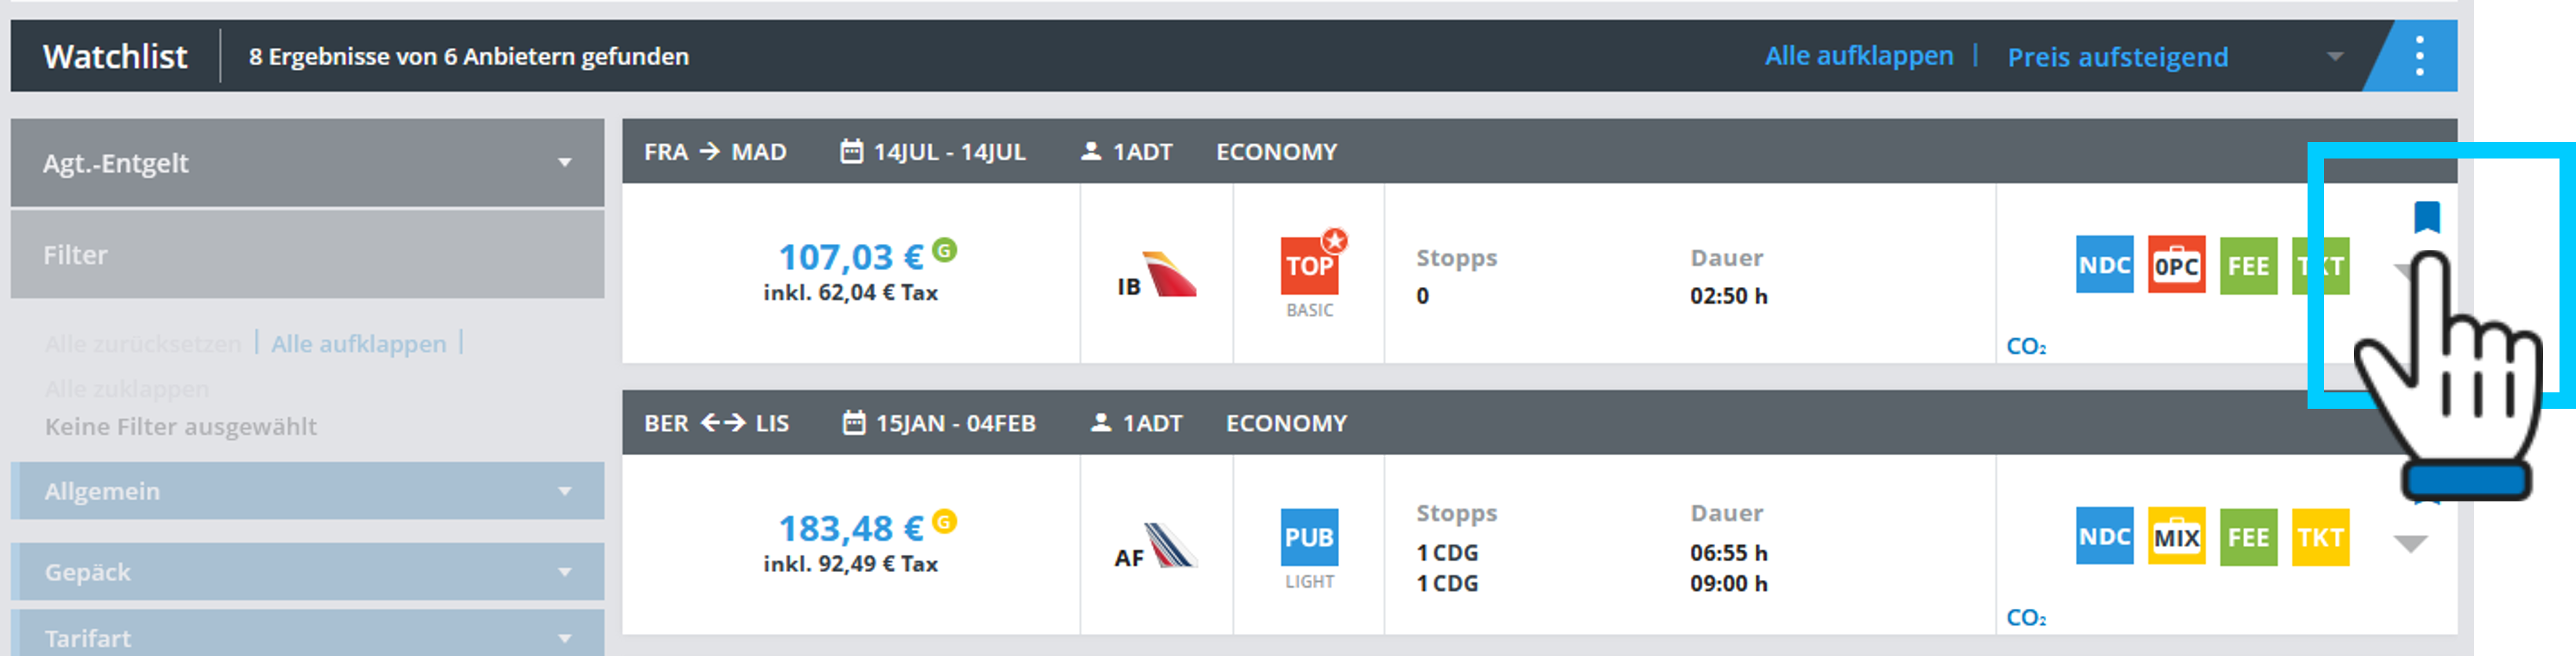The height and width of the screenshot is (656, 2576).
Task: Click Alle aufklappen link in header bar
Action: (x=1858, y=56)
